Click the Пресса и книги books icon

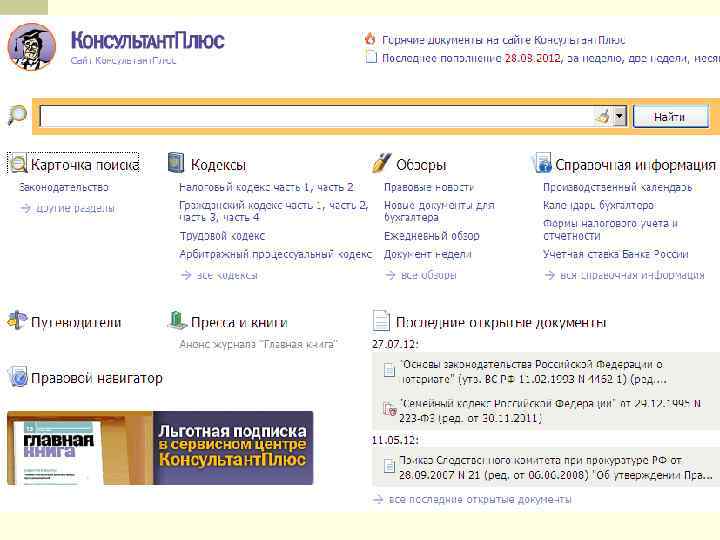pyautogui.click(x=177, y=320)
